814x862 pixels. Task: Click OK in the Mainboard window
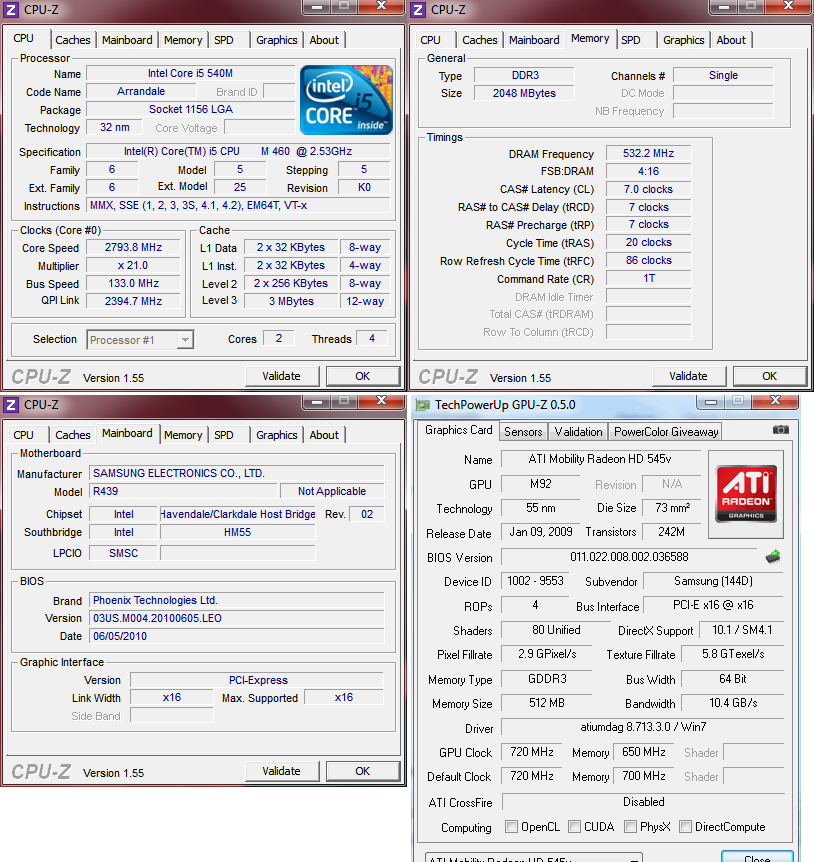click(363, 771)
